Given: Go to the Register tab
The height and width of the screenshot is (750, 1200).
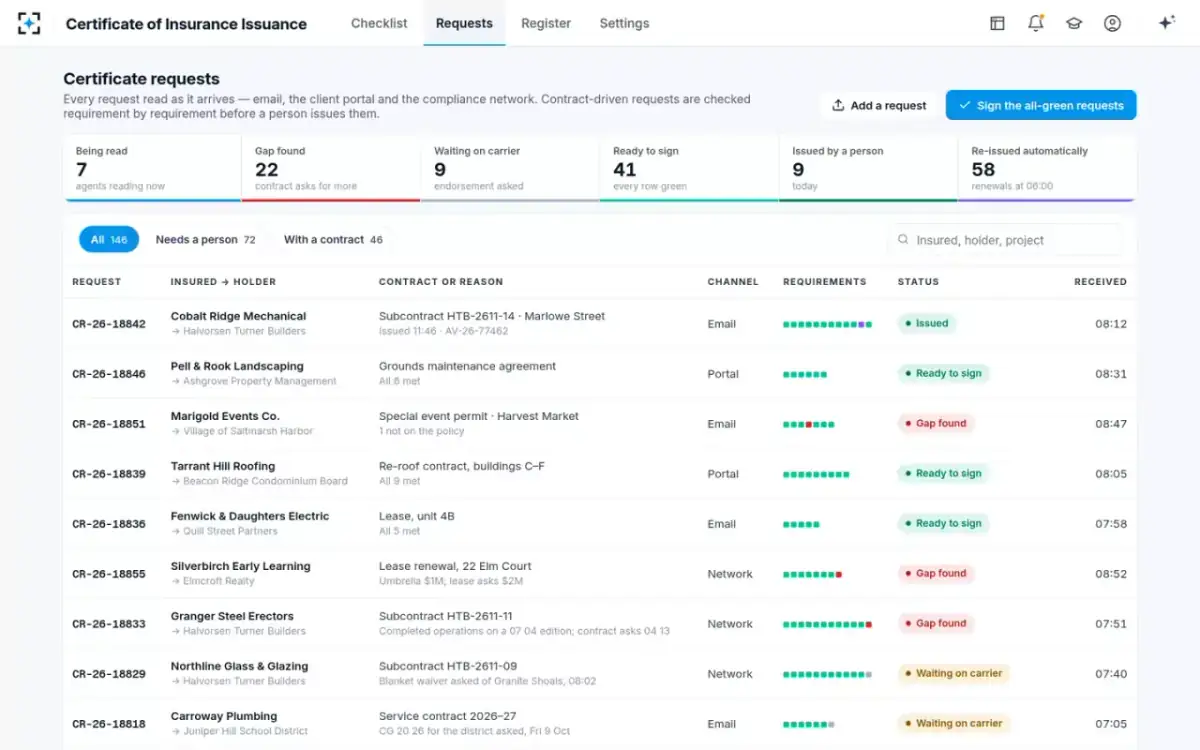Looking at the screenshot, I should (x=546, y=23).
